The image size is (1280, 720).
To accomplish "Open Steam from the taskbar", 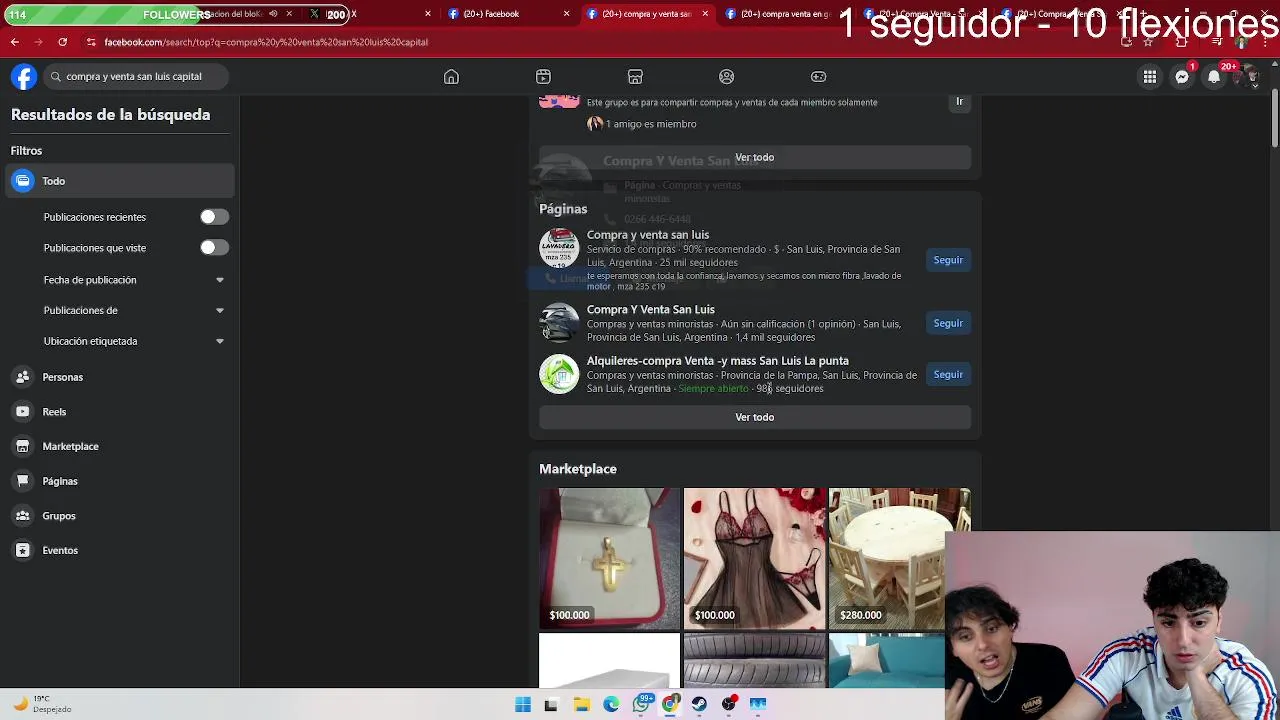I will point(699,705).
